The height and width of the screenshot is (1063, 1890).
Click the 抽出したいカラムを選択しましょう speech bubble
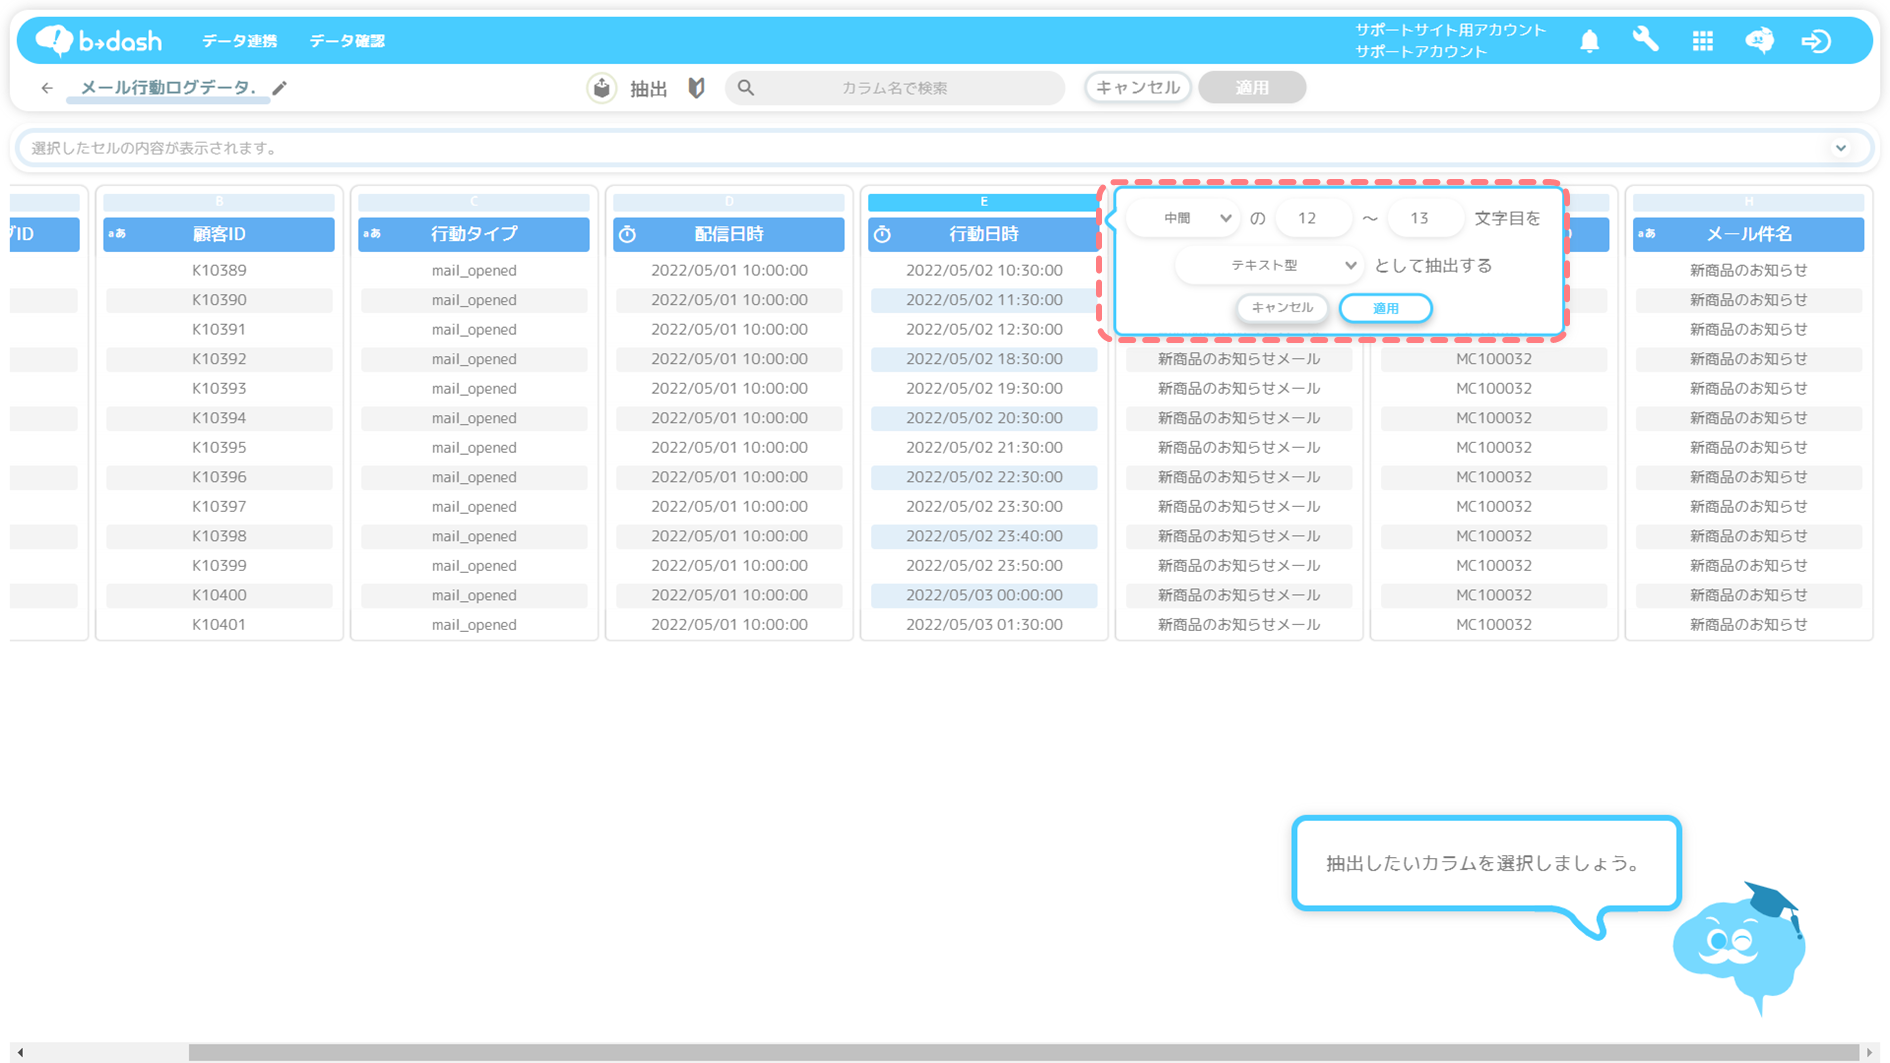pos(1486,863)
